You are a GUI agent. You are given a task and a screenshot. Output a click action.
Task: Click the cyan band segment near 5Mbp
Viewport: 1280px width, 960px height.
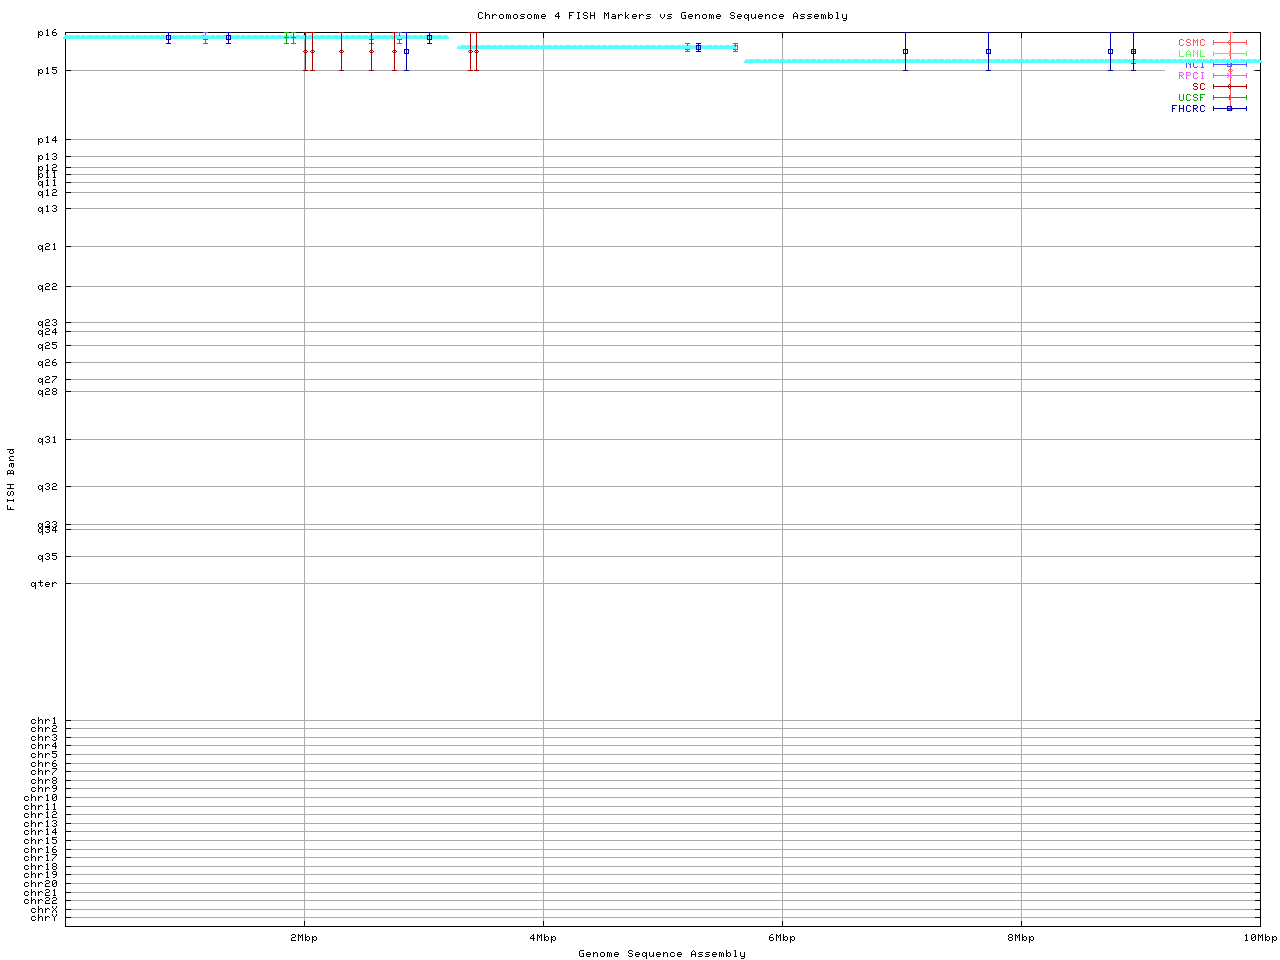coord(600,47)
